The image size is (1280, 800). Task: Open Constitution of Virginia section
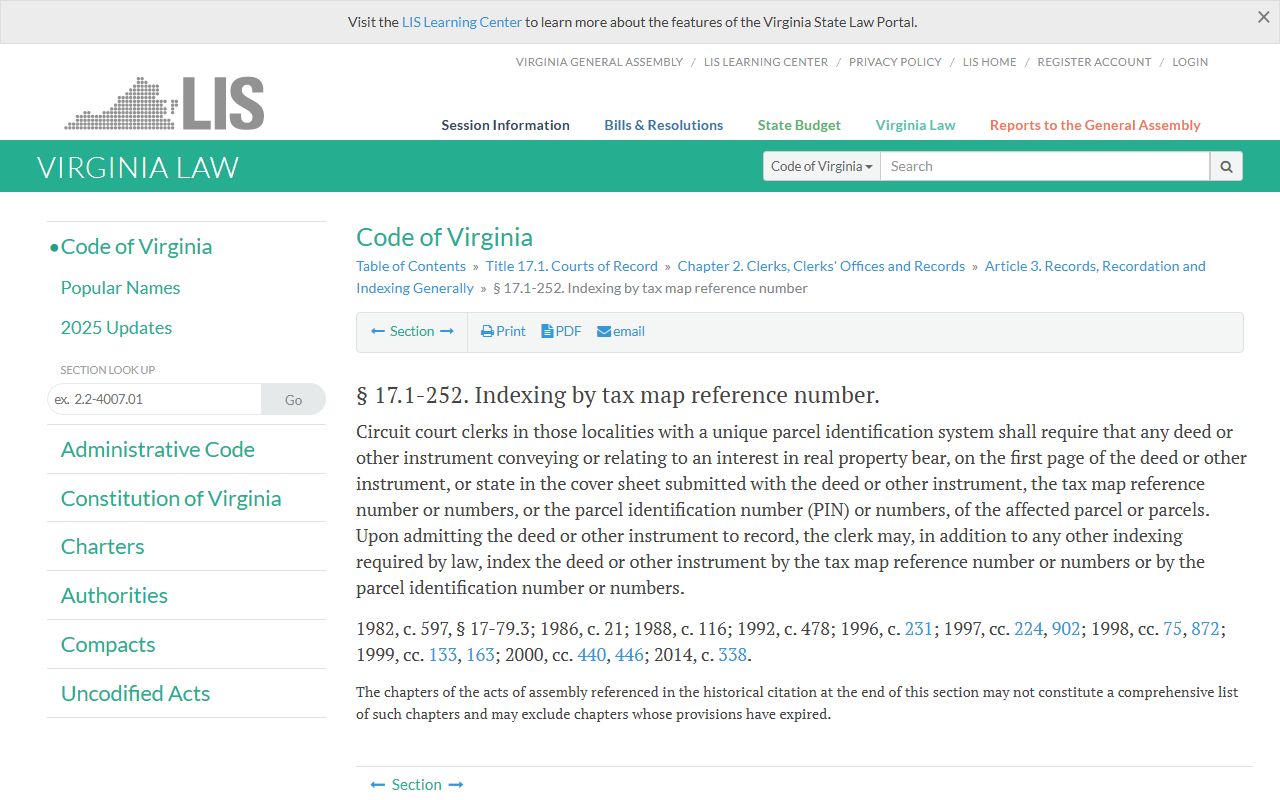170,498
